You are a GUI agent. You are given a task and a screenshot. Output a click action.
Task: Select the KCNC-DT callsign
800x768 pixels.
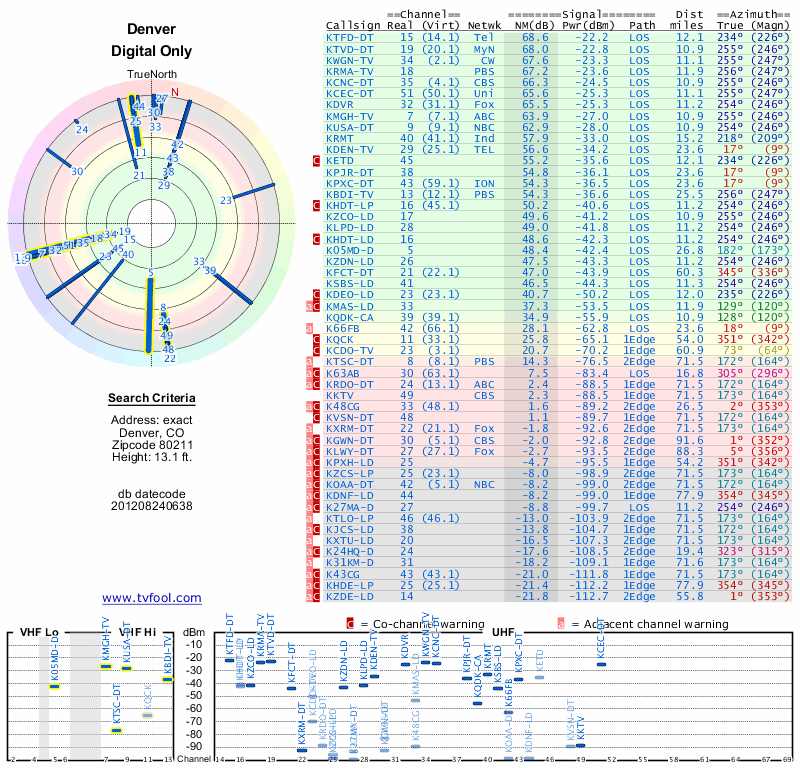[x=350, y=83]
